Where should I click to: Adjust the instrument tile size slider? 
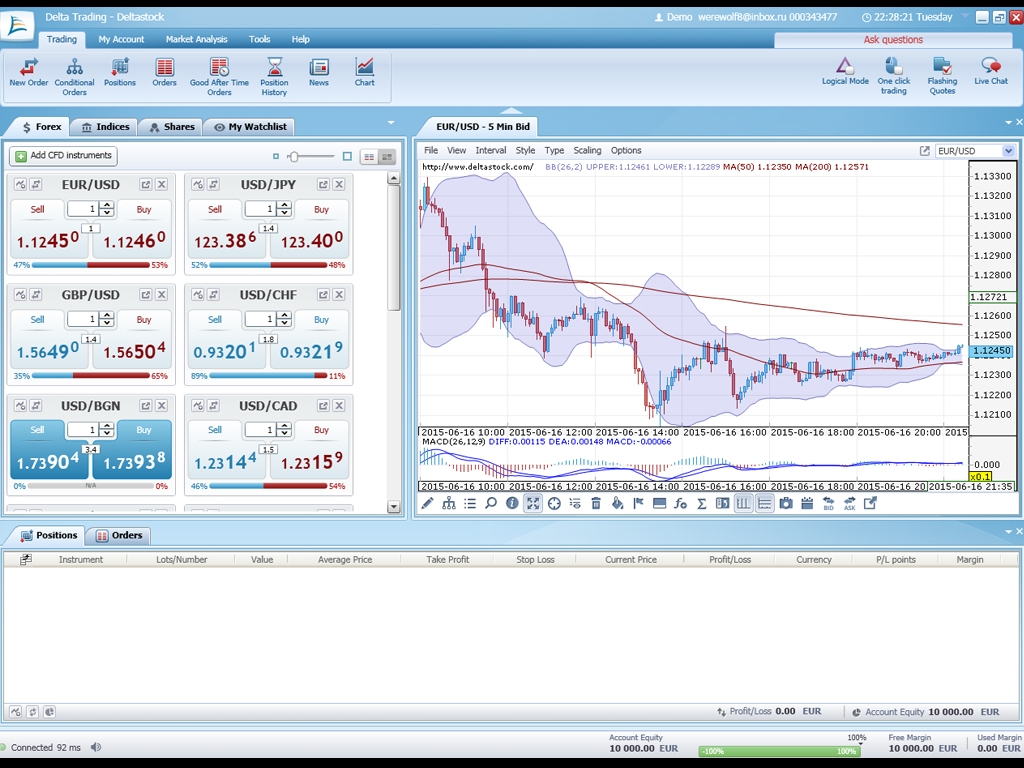click(295, 157)
